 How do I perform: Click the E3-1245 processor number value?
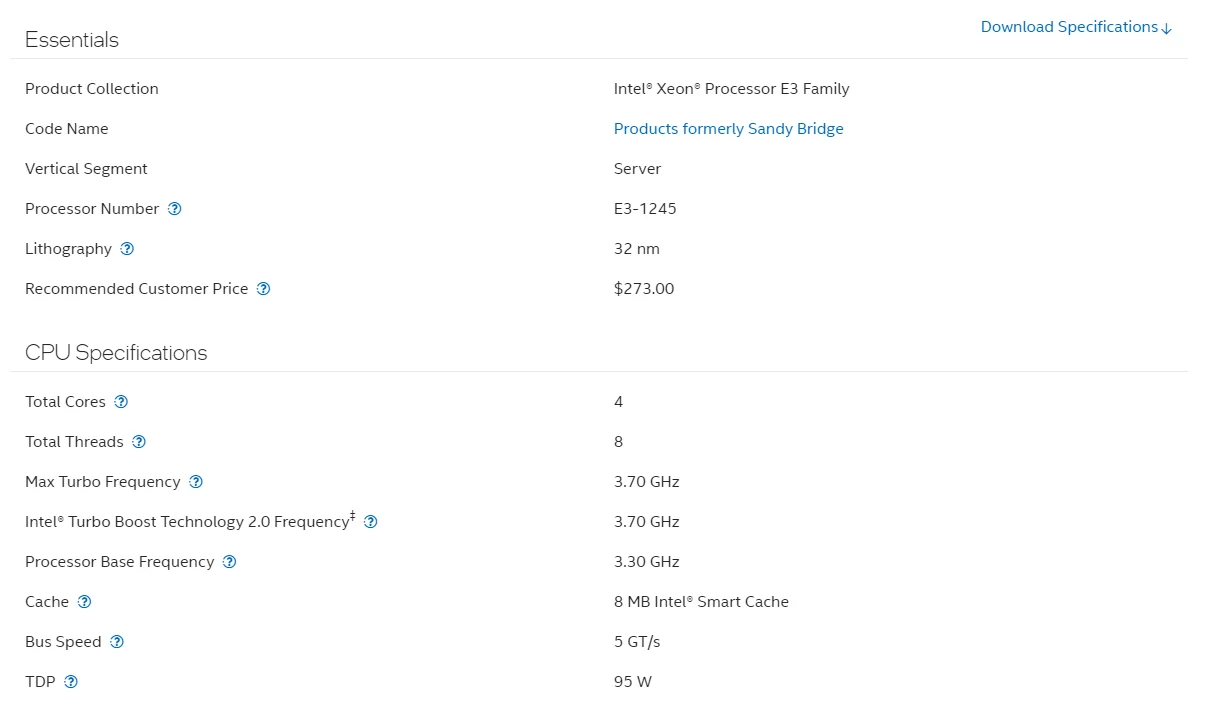pyautogui.click(x=645, y=209)
